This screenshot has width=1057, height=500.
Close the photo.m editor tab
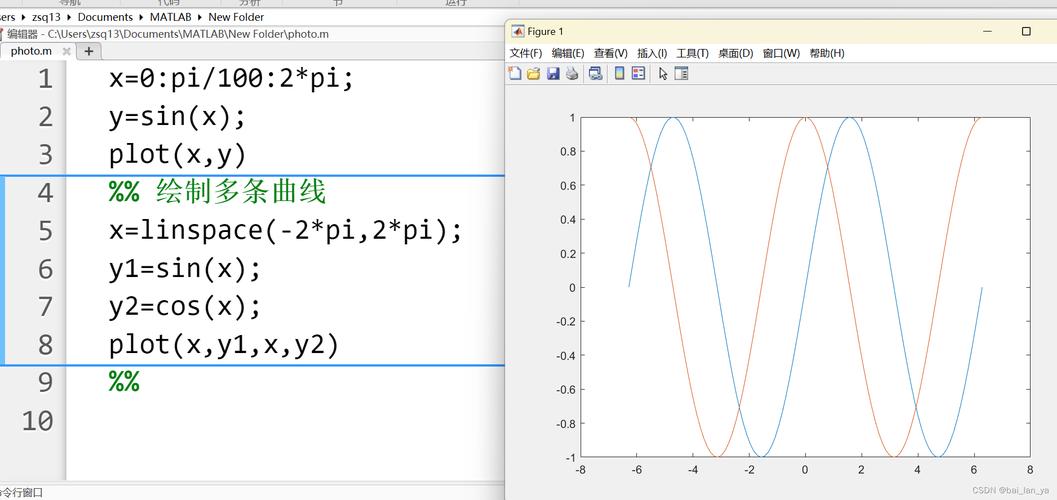click(x=67, y=51)
